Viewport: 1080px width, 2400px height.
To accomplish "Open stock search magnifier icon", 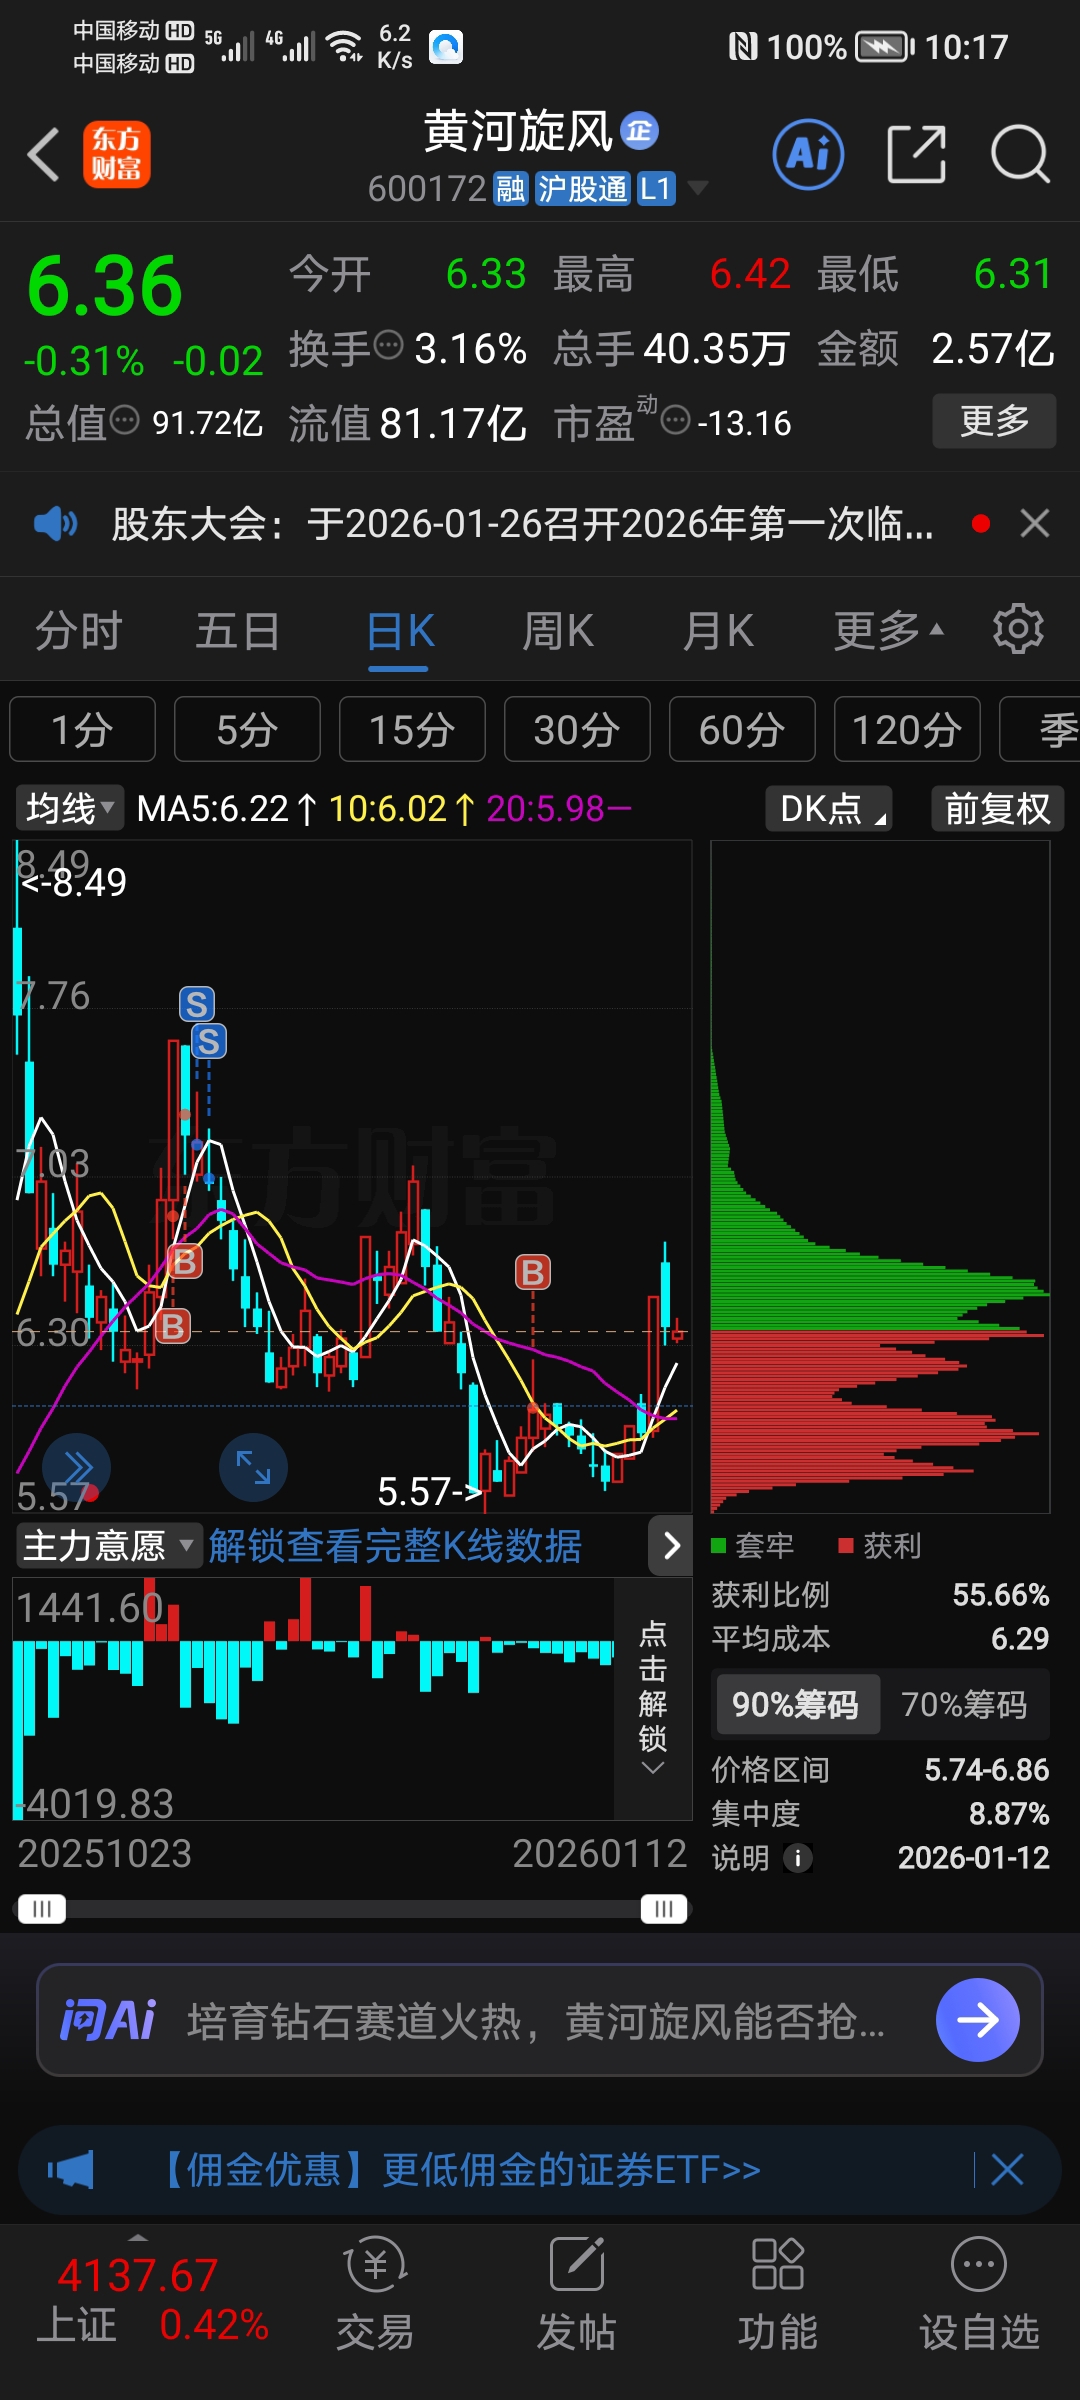I will coord(1019,155).
